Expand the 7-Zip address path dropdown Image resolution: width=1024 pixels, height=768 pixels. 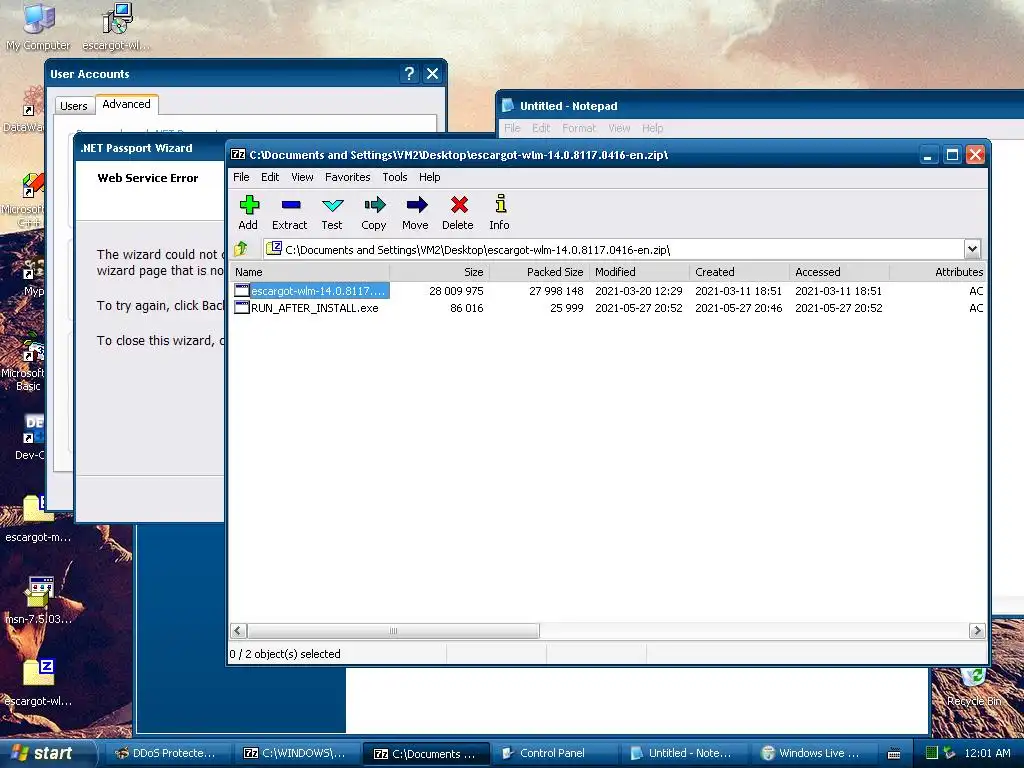[x=972, y=249]
